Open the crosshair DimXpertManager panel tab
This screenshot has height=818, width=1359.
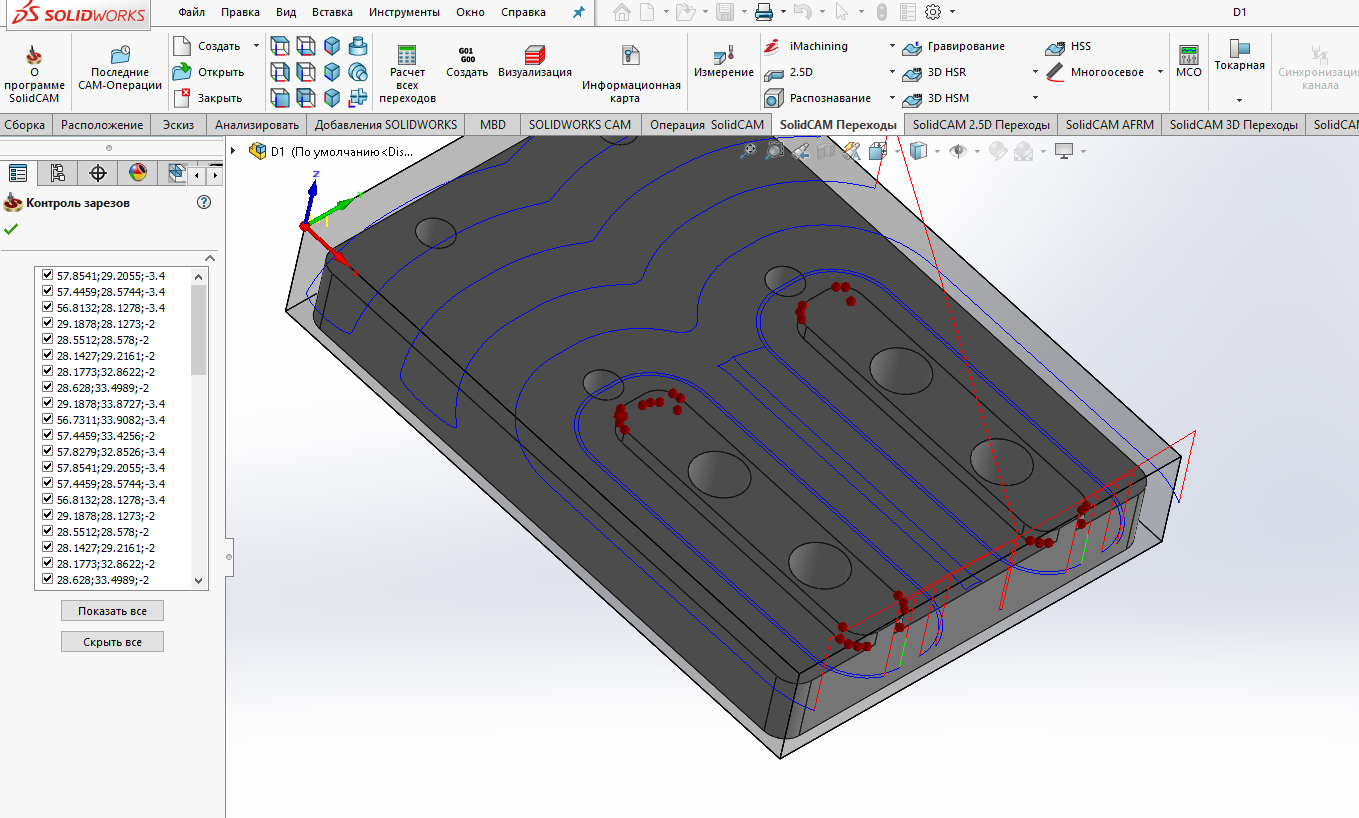(98, 172)
